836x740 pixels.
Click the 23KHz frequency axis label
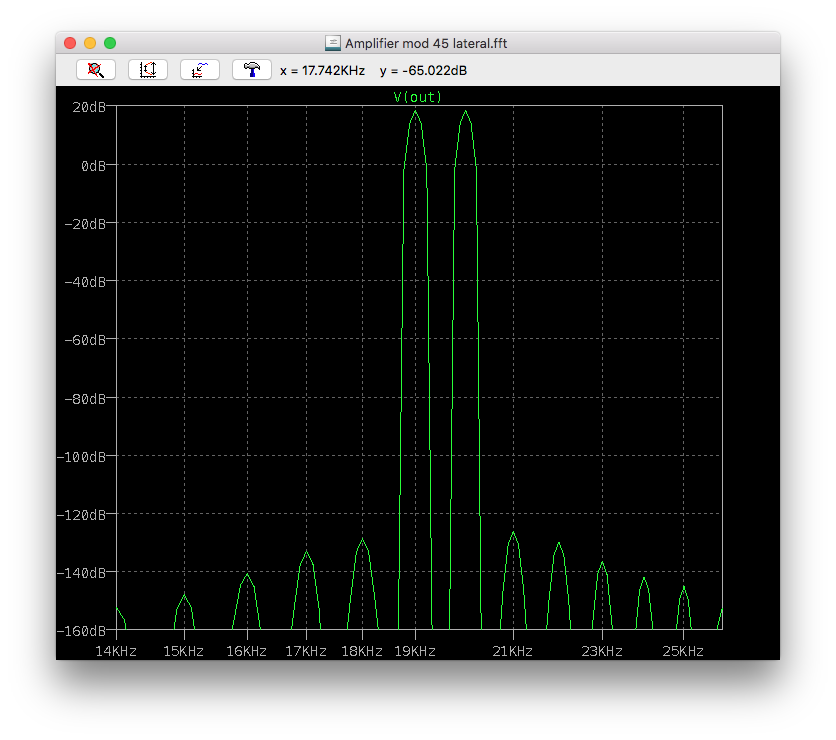[x=602, y=651]
